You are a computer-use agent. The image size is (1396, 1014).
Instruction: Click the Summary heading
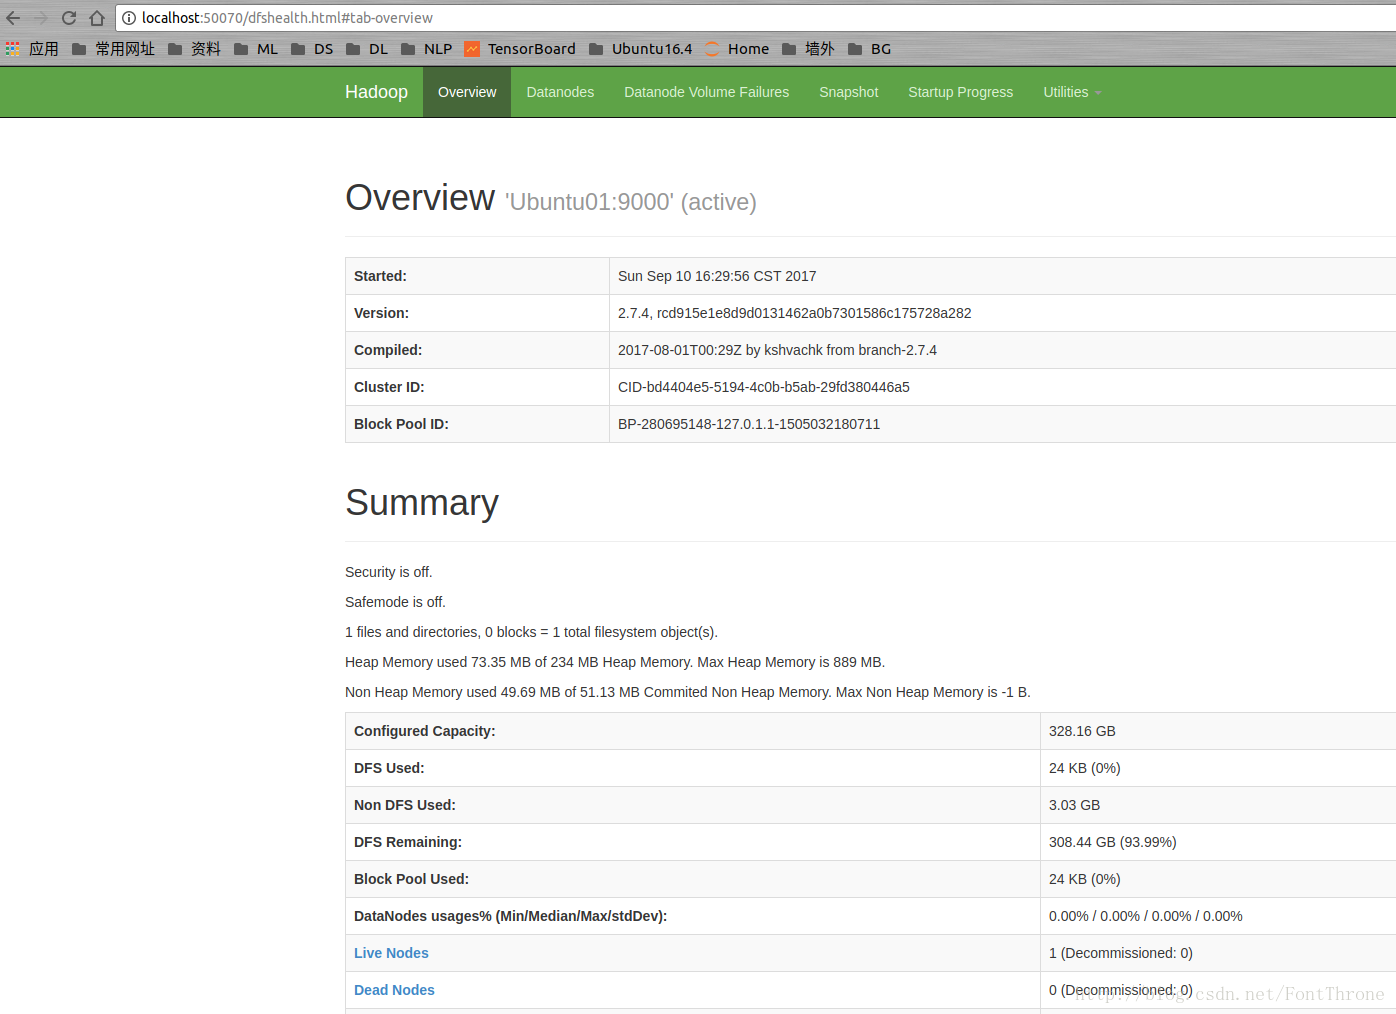(422, 503)
